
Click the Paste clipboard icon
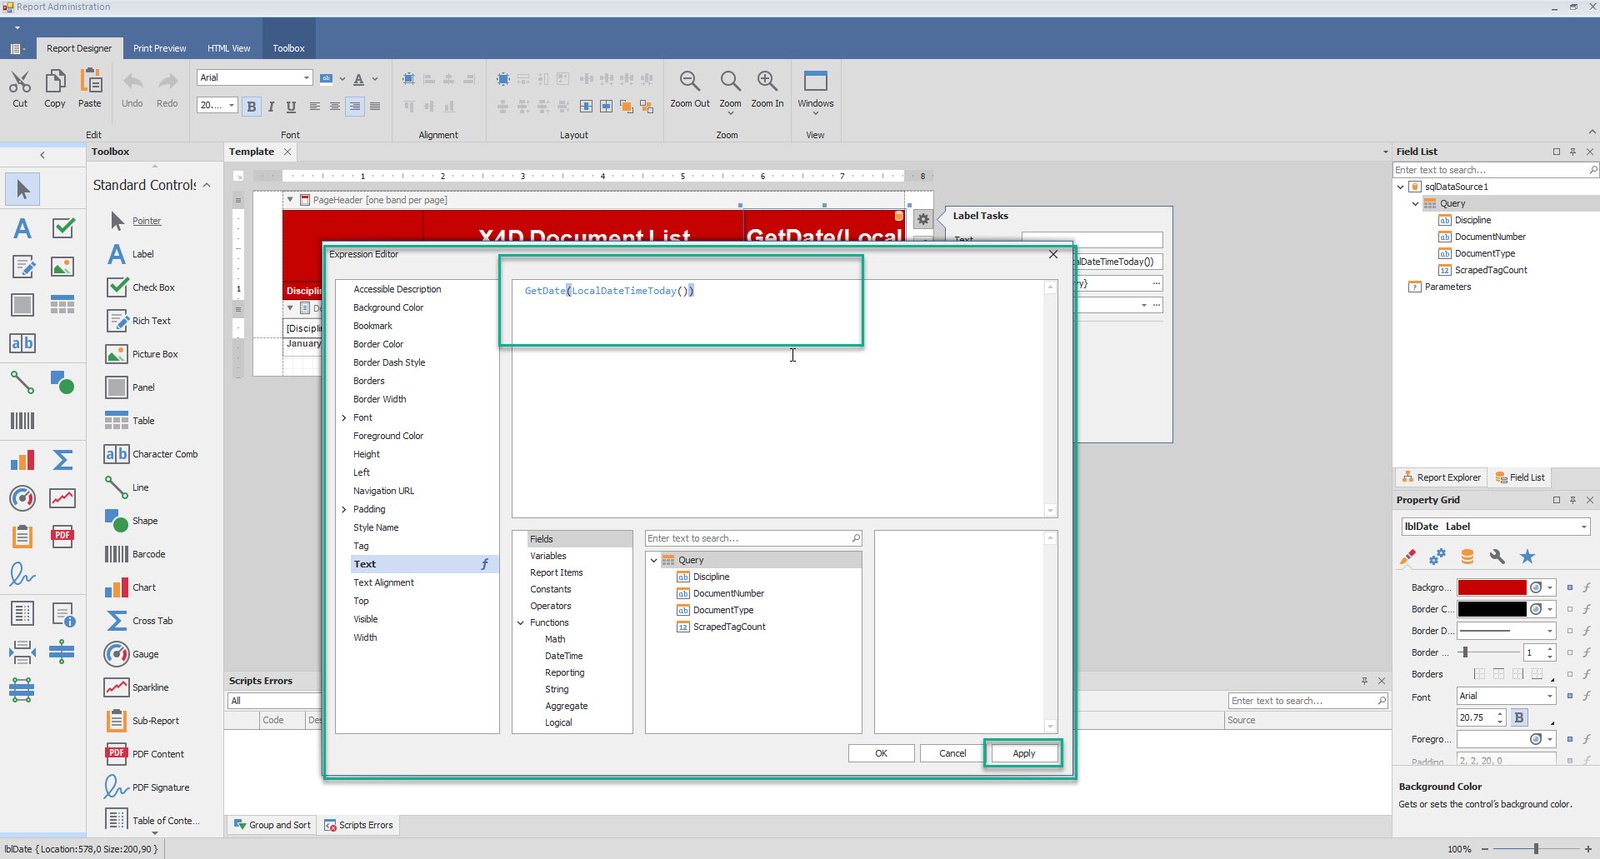90,82
